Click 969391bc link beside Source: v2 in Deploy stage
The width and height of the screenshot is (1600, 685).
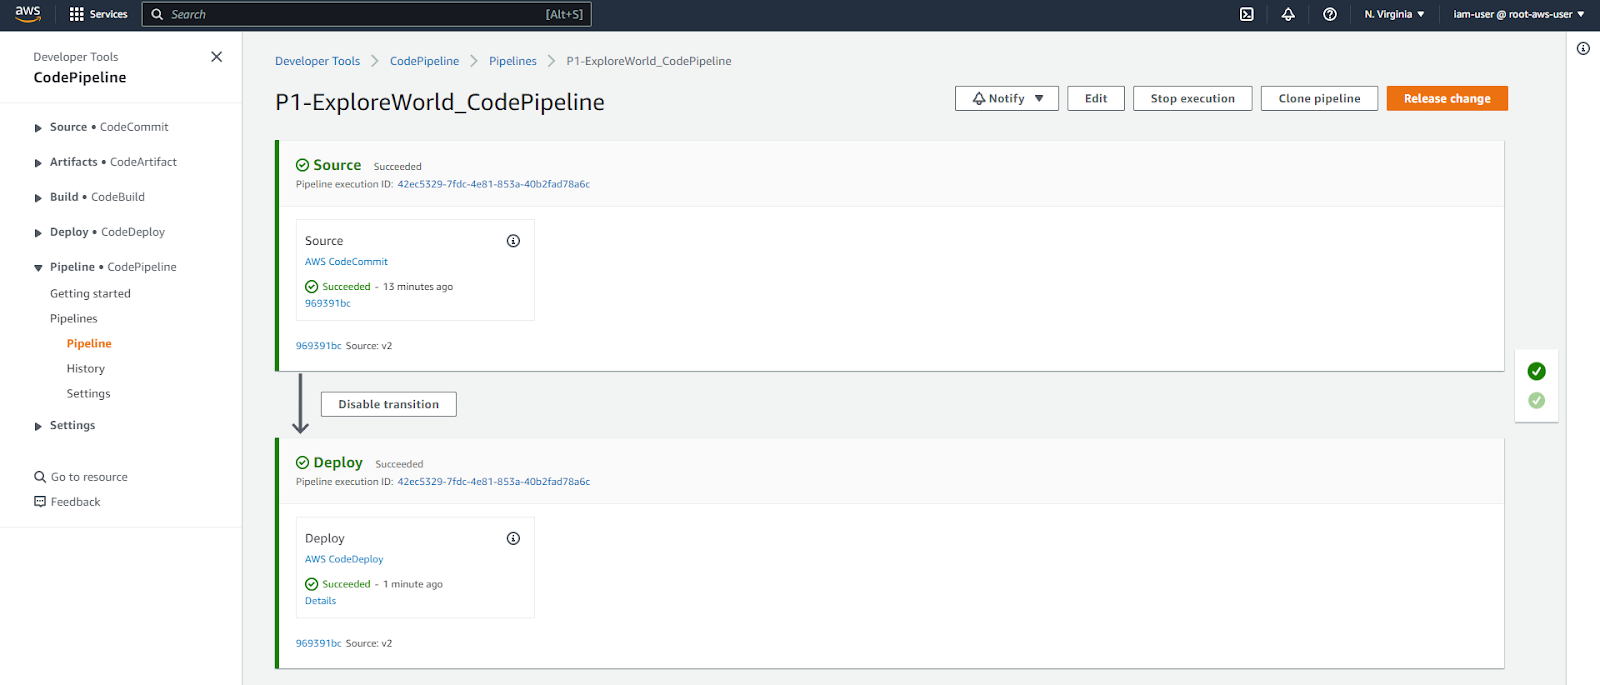click(x=318, y=644)
